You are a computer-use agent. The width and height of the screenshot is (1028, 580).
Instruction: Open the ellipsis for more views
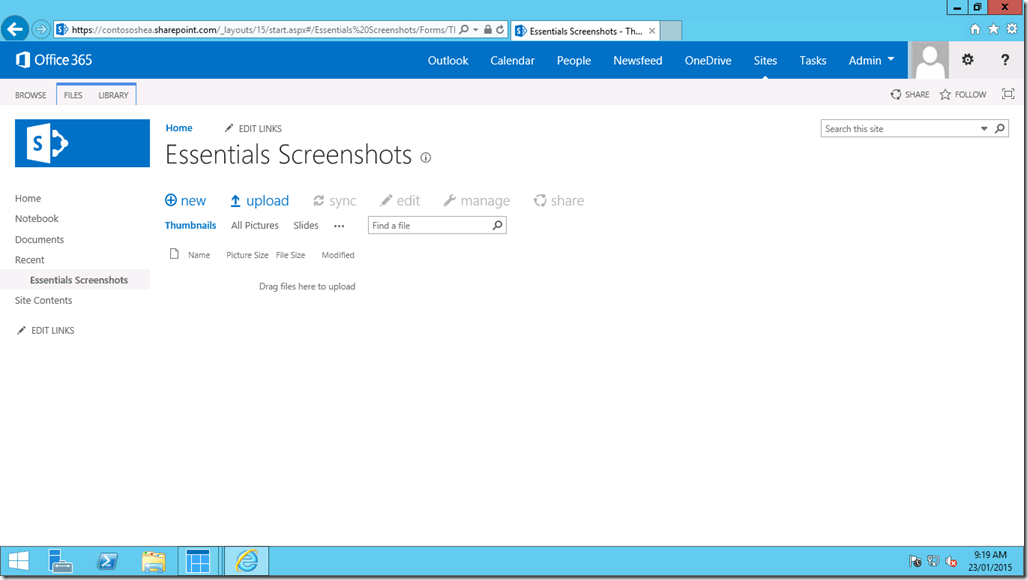coord(338,226)
